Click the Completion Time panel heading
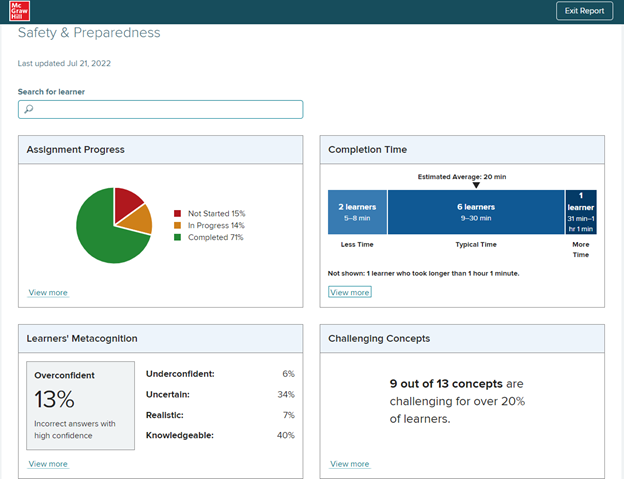This screenshot has height=479, width=624. pos(367,150)
